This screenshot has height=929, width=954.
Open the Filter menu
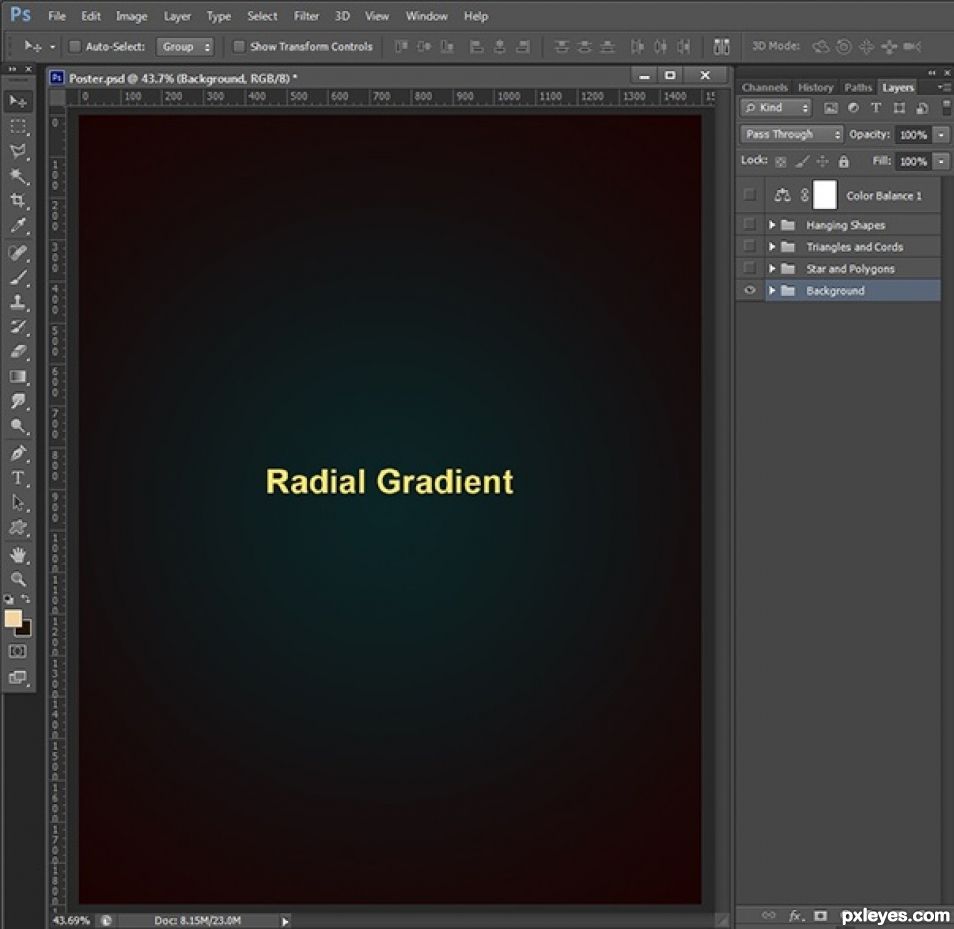tap(306, 16)
